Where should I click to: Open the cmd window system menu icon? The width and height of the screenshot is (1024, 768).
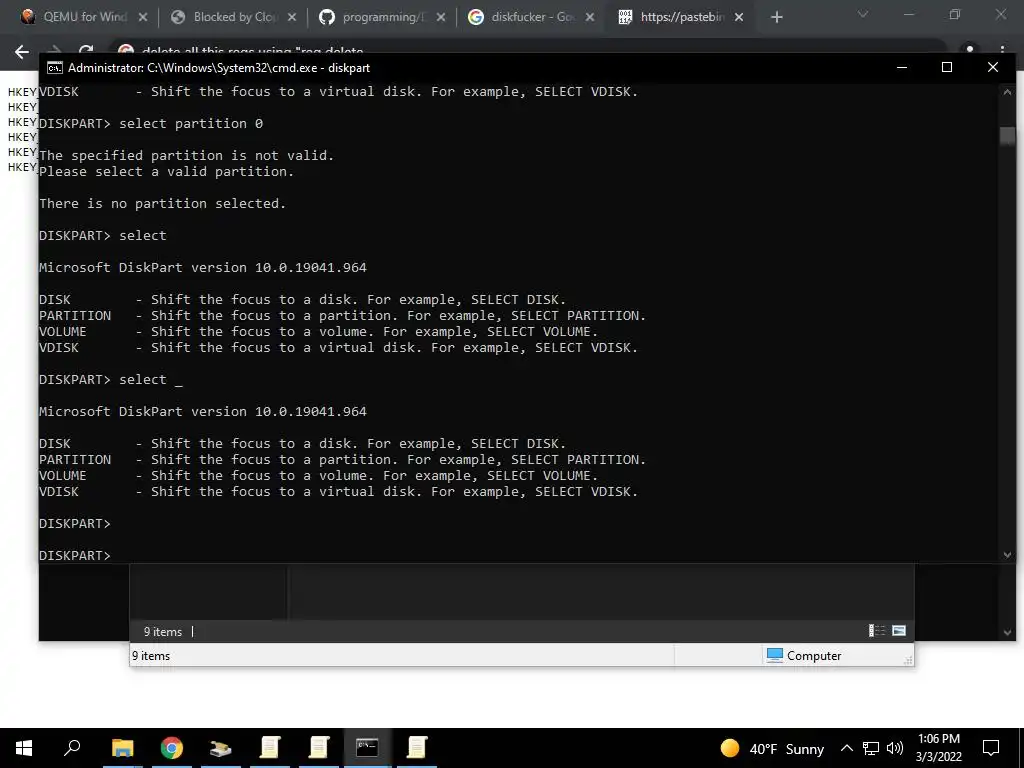click(55, 68)
